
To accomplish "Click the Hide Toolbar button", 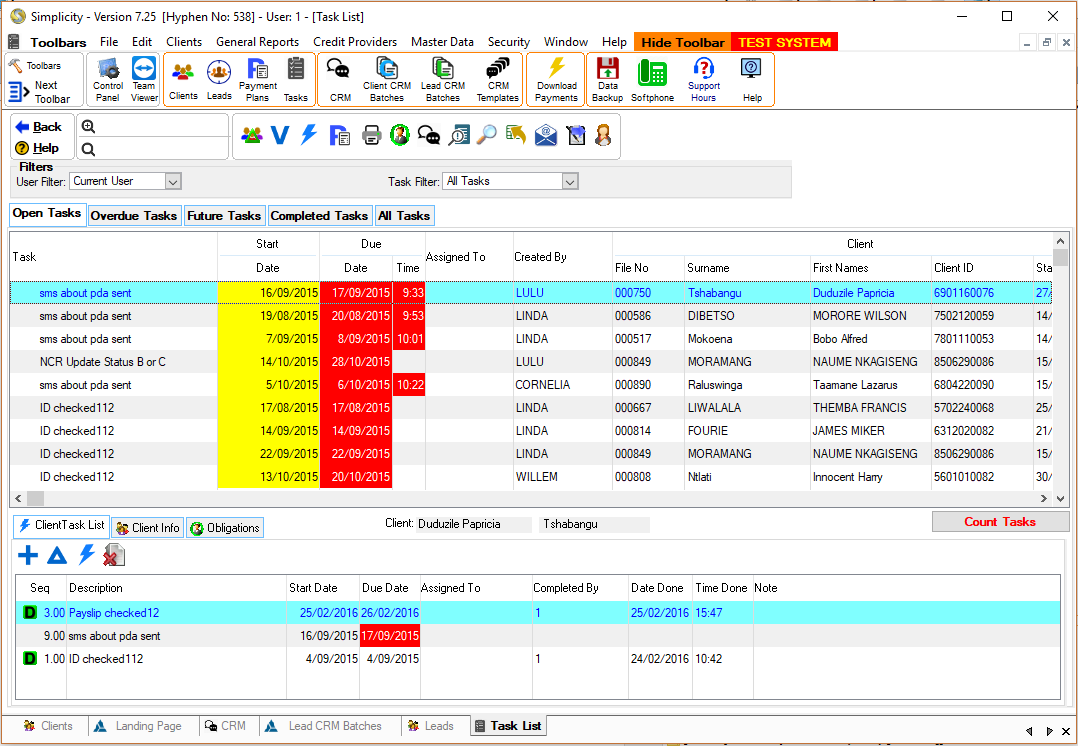I will pos(682,42).
